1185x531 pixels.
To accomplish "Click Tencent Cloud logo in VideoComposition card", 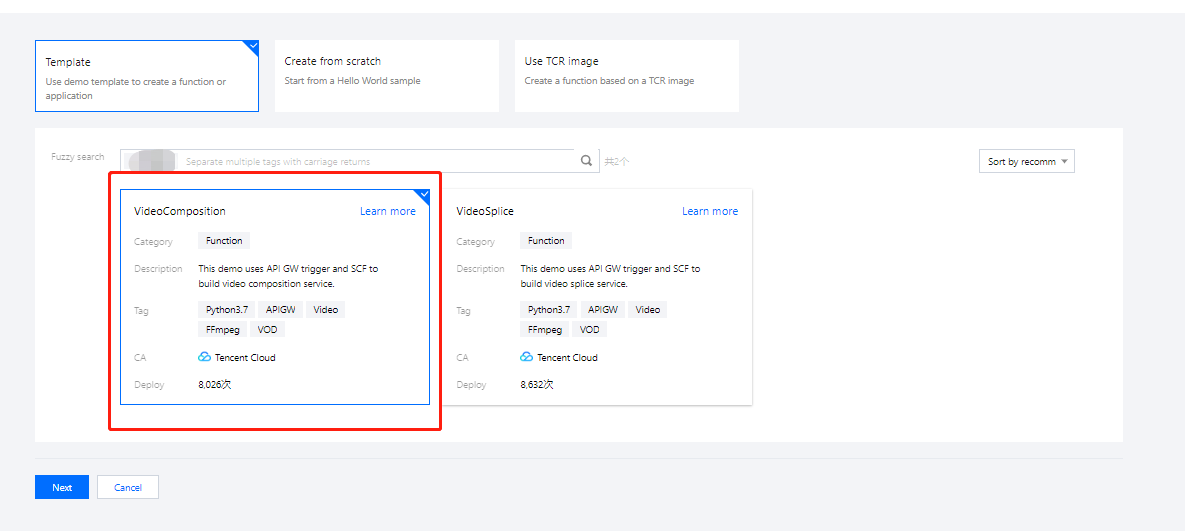I will (x=205, y=357).
